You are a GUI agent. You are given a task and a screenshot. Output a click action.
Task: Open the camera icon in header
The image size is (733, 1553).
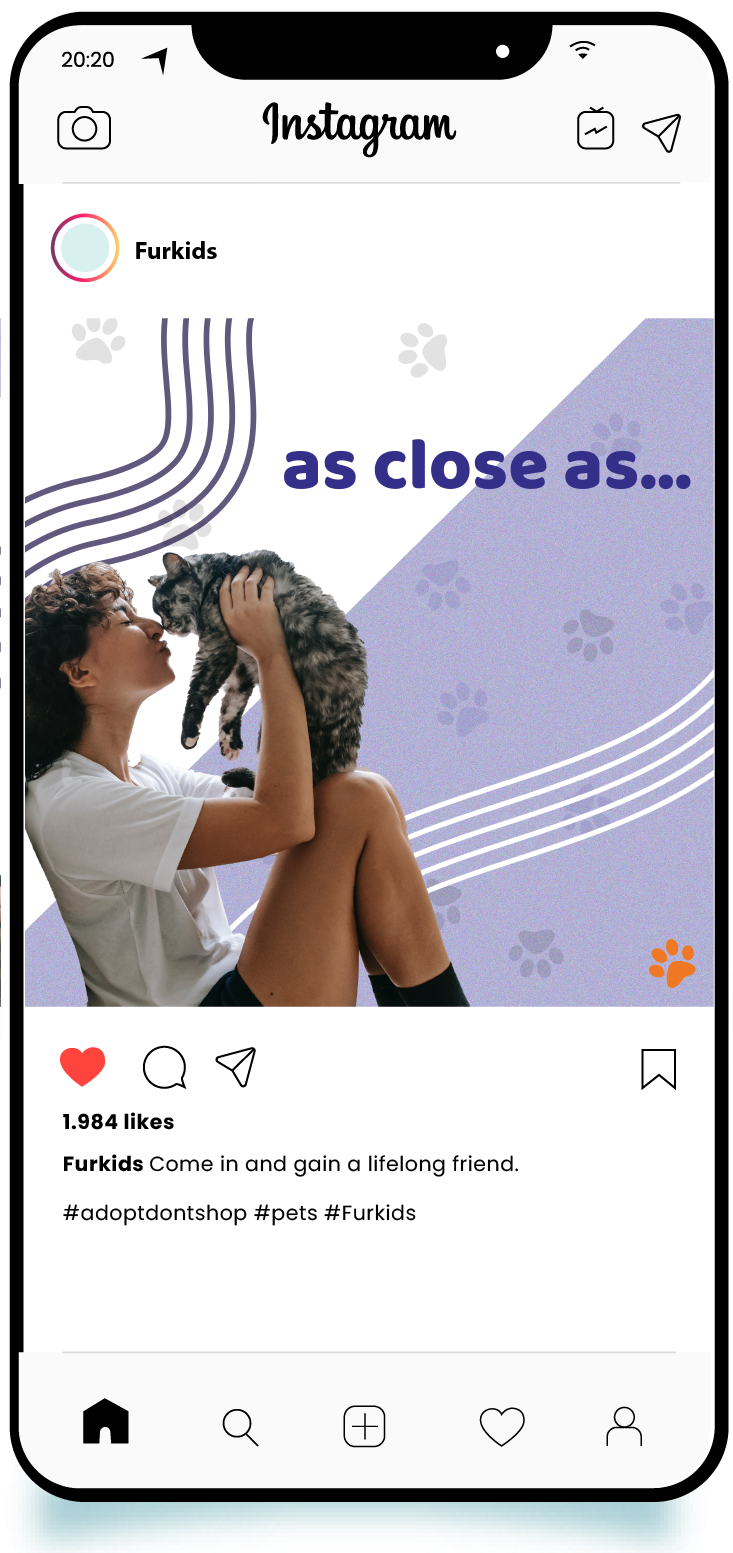click(x=84, y=129)
